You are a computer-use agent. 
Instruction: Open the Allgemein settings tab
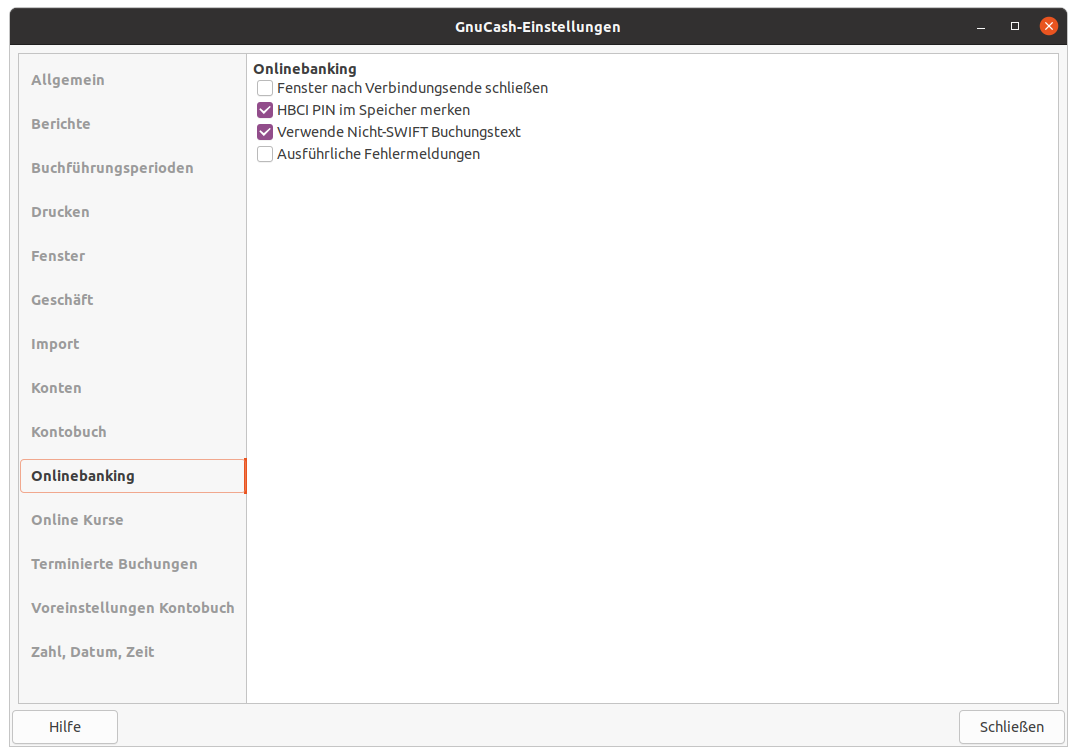[68, 80]
